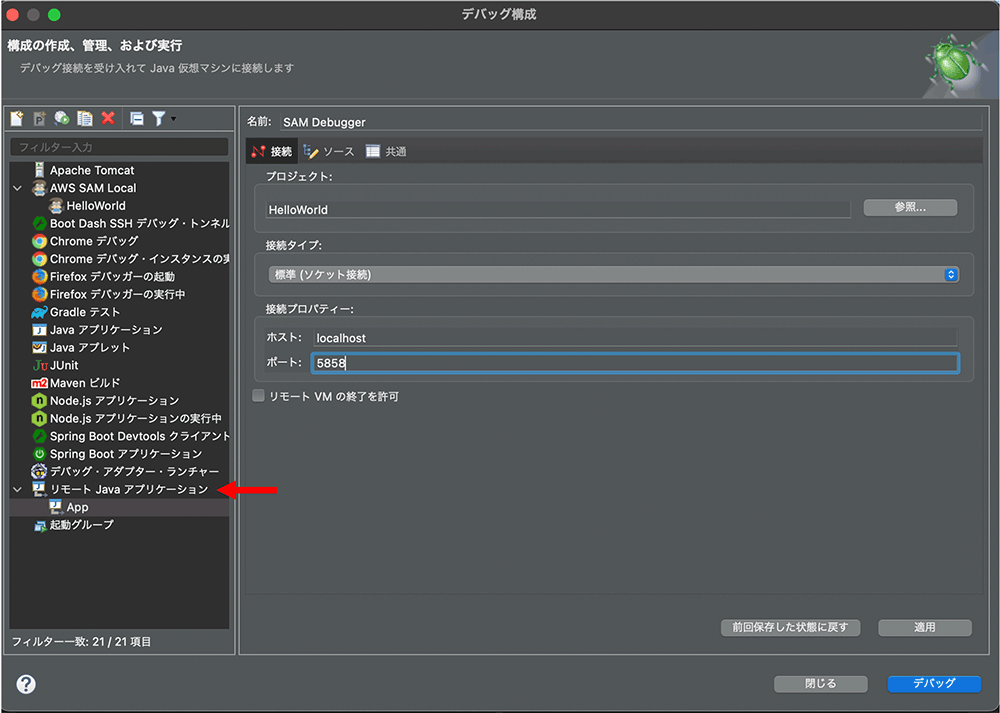Viewport: 1000px width, 713px height.
Task: Click the フィルター入力 search field
Action: pyautogui.click(x=119, y=147)
